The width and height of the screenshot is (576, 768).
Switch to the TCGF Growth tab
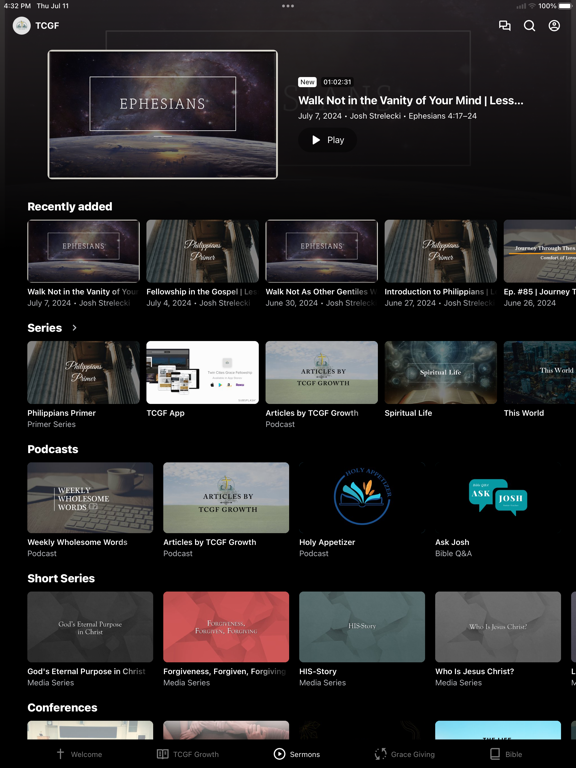[188, 754]
